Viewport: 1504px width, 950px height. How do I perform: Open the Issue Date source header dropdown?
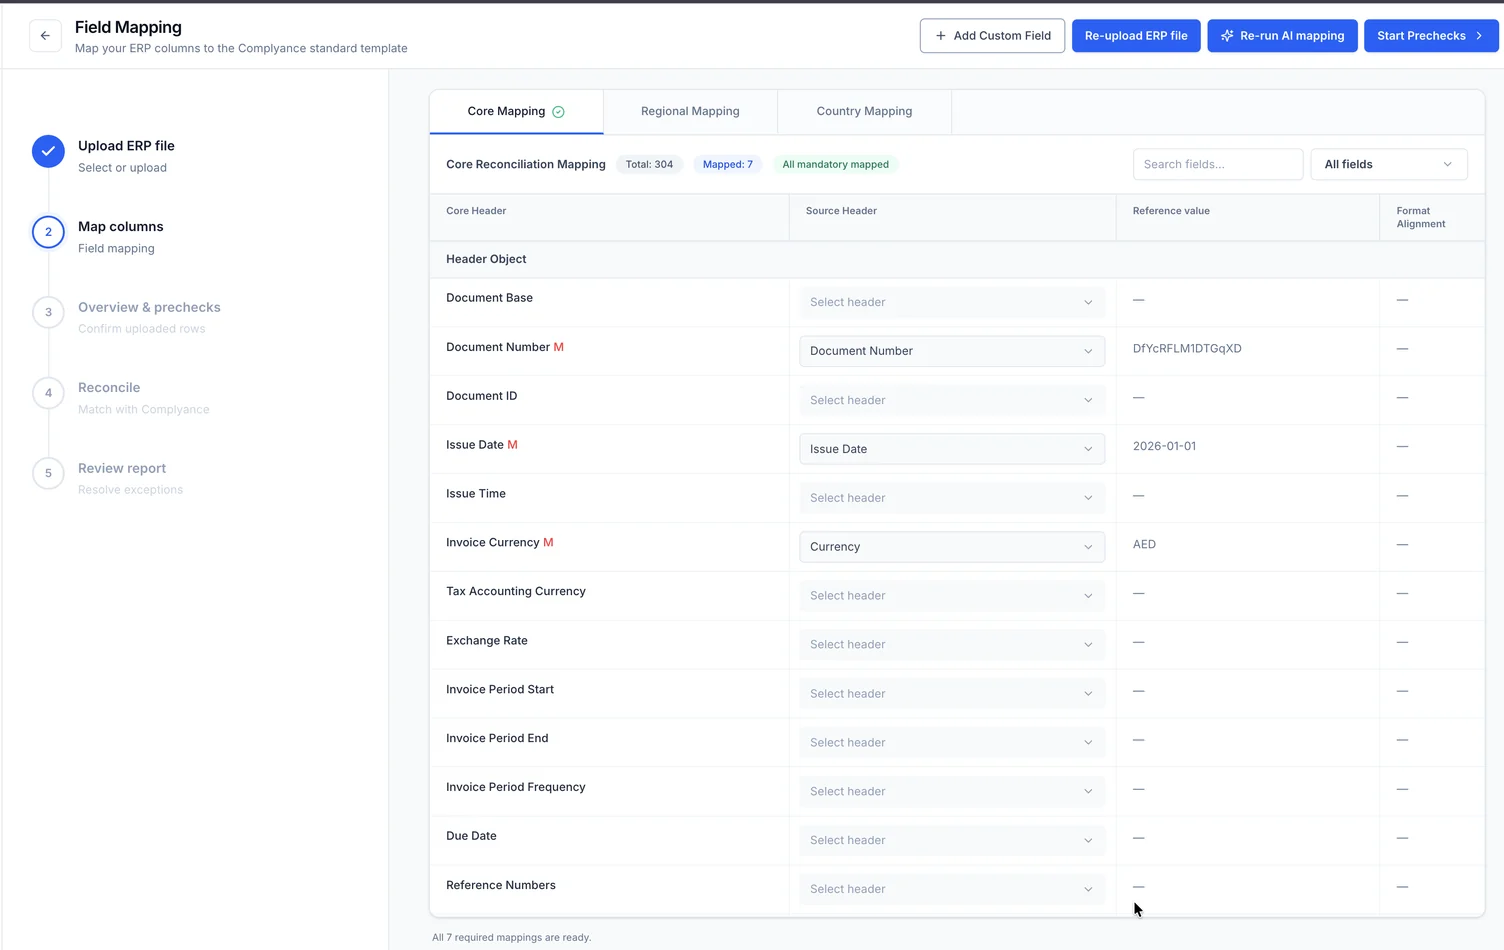[x=952, y=449]
